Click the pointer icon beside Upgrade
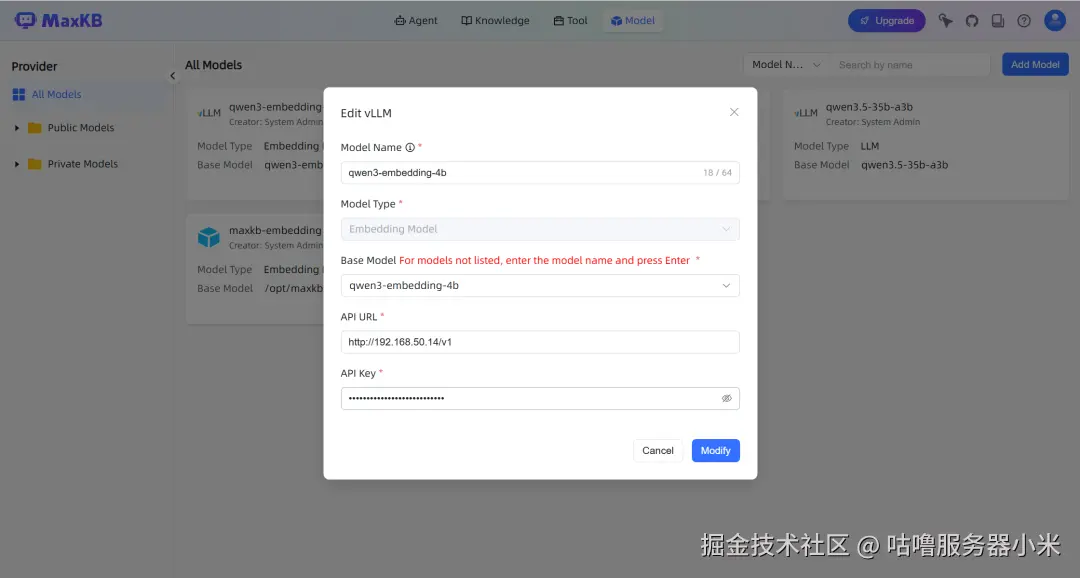 (946, 21)
